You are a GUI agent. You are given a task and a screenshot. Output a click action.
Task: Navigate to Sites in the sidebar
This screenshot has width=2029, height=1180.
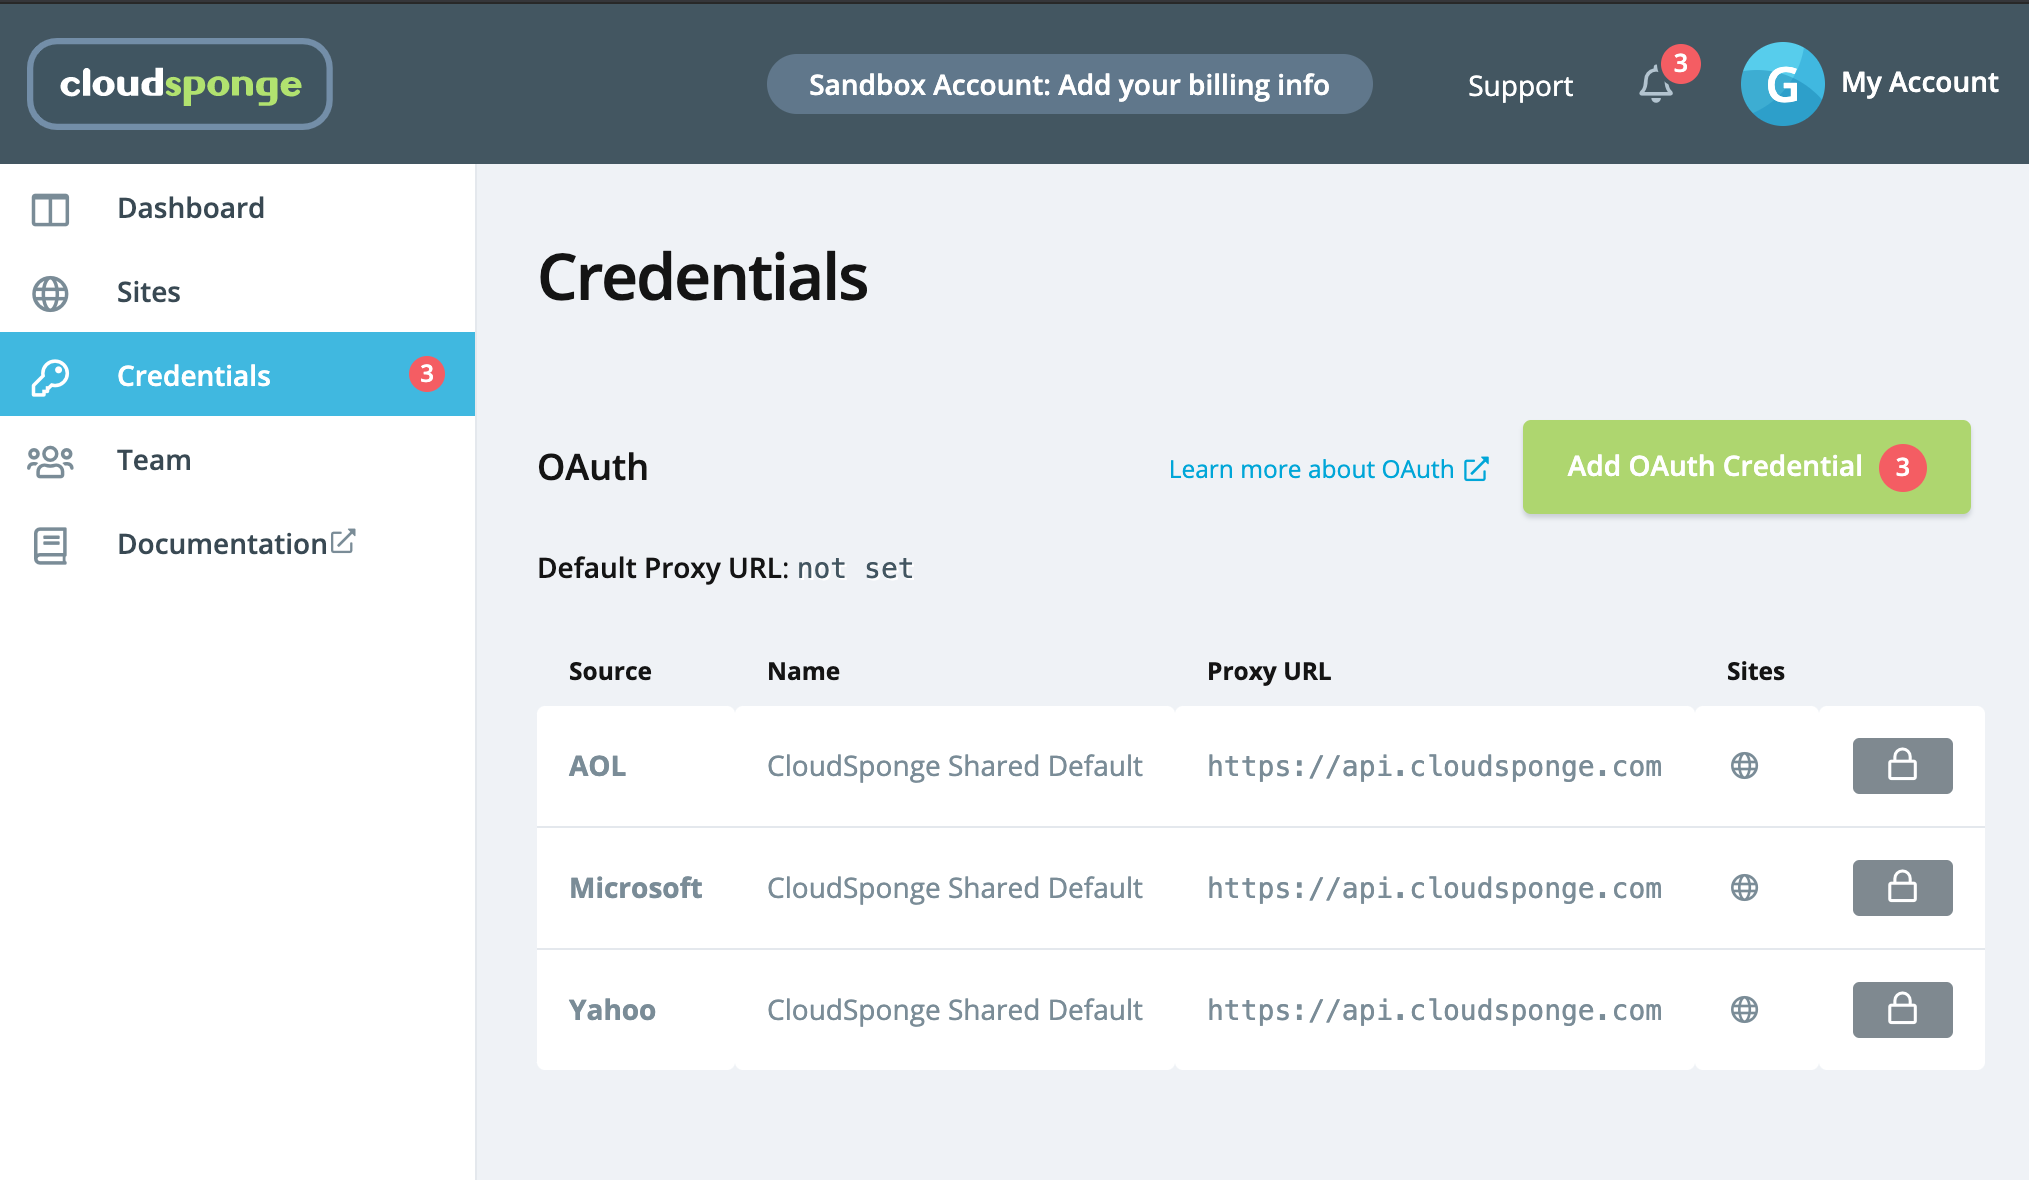148,292
